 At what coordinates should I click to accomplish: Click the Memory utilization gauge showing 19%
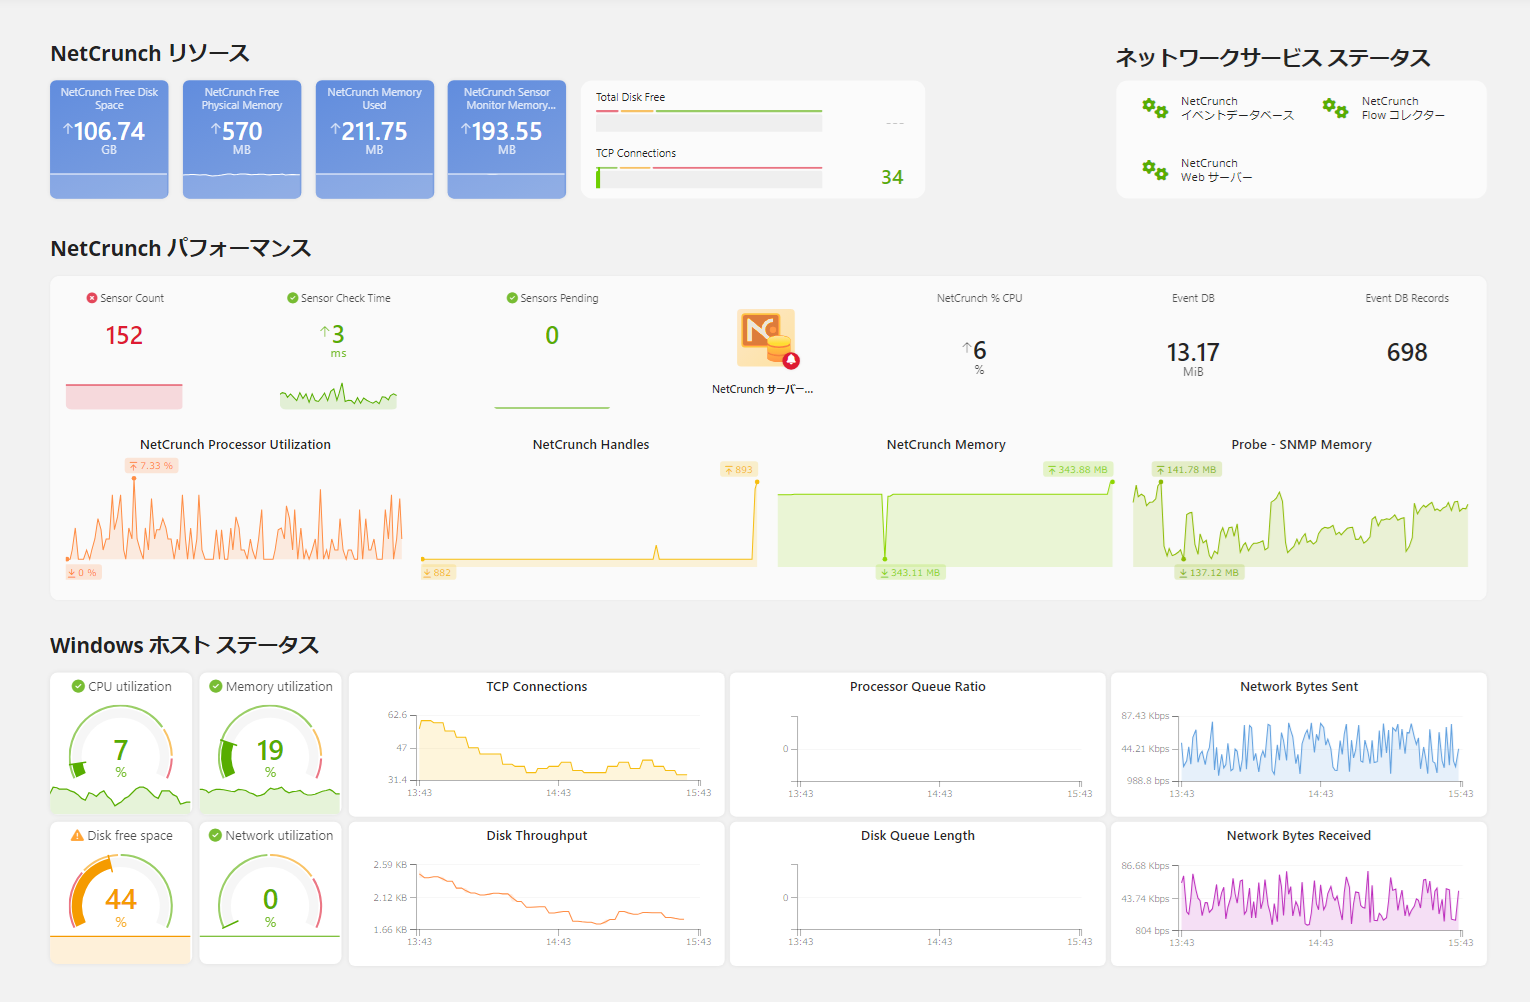click(270, 745)
